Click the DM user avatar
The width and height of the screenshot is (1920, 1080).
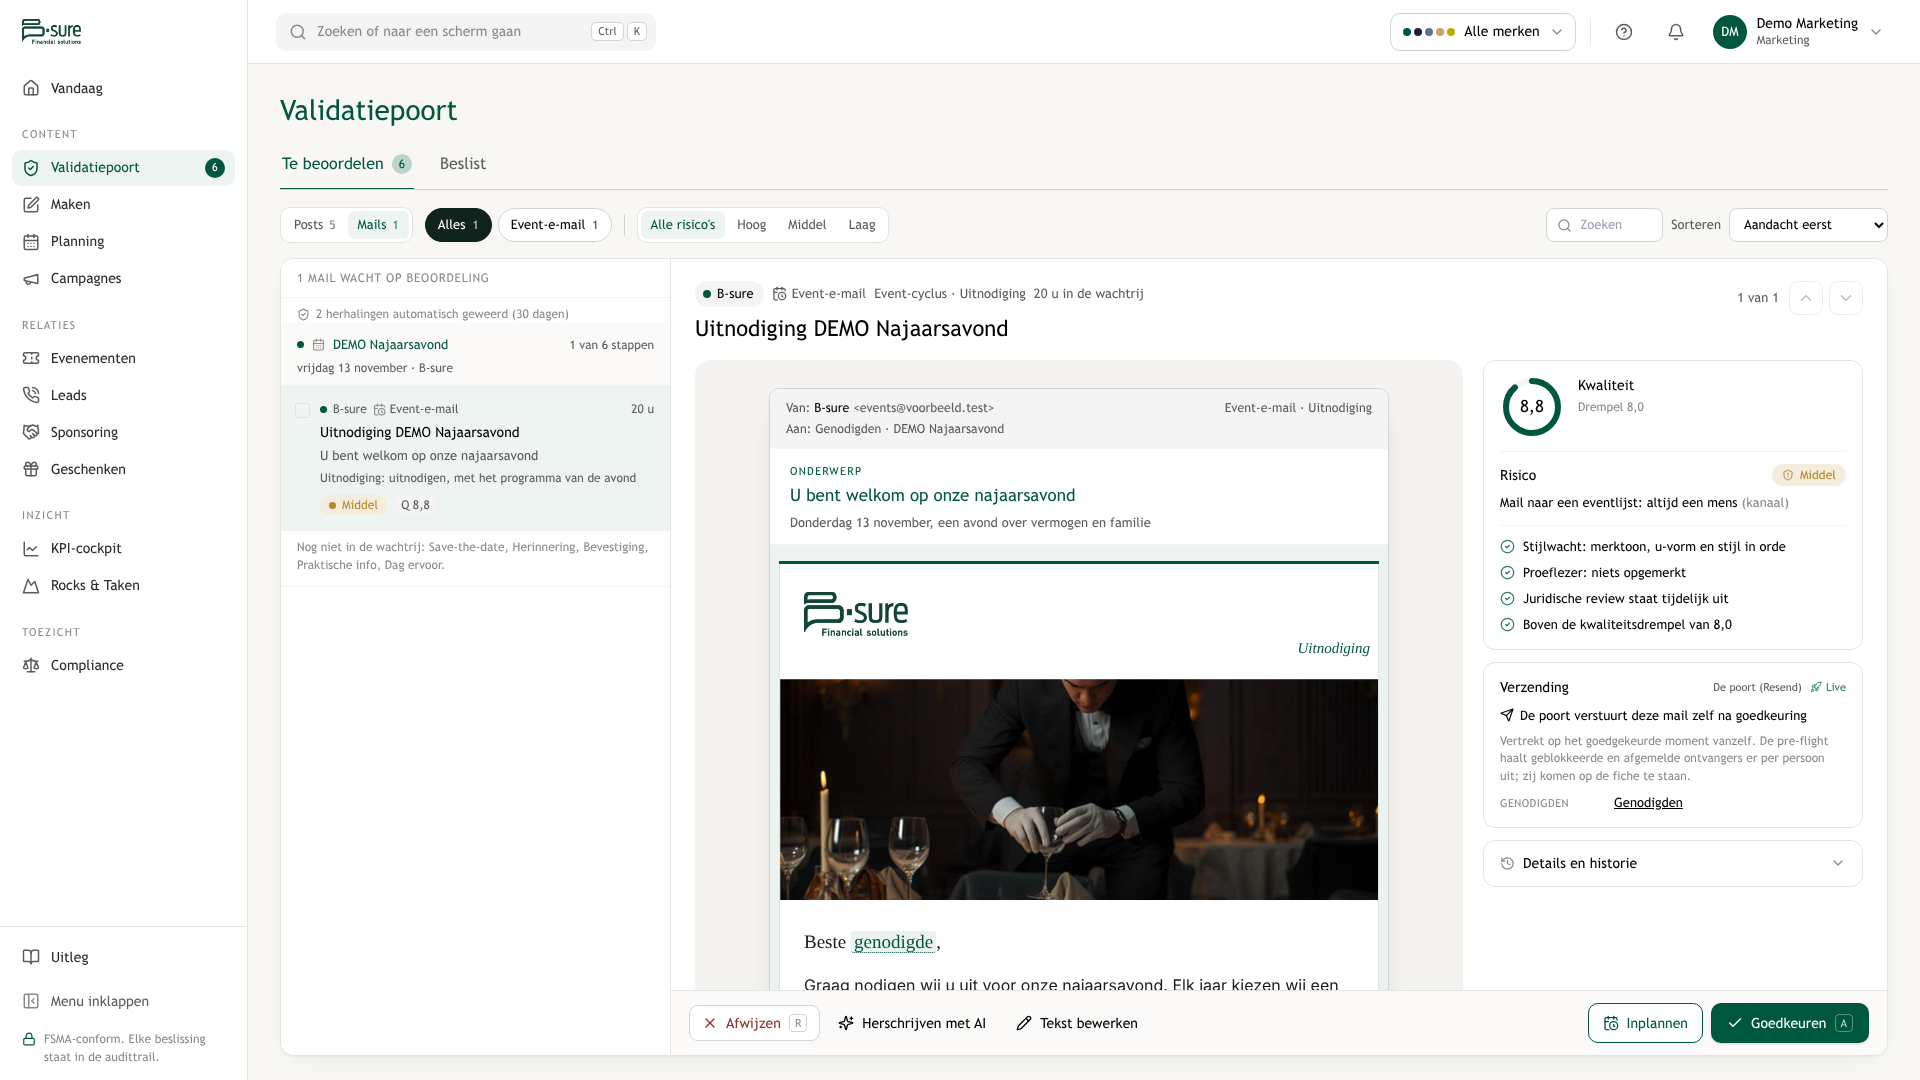click(x=1730, y=32)
